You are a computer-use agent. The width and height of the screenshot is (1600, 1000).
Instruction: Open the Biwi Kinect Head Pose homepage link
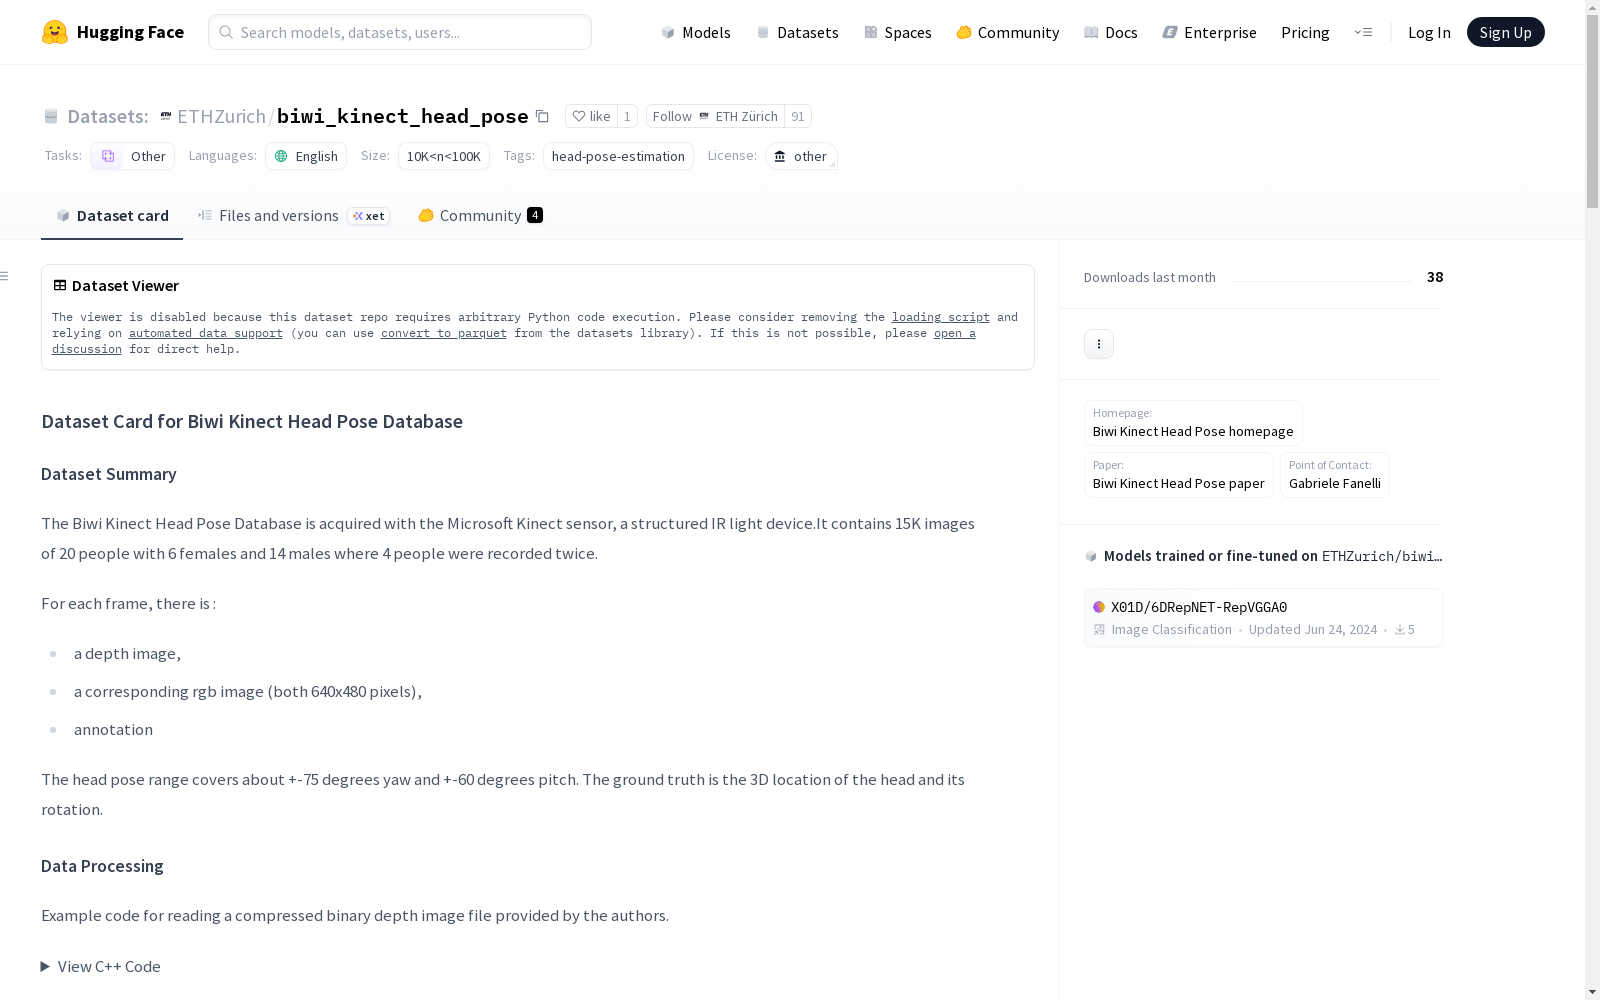(1192, 431)
